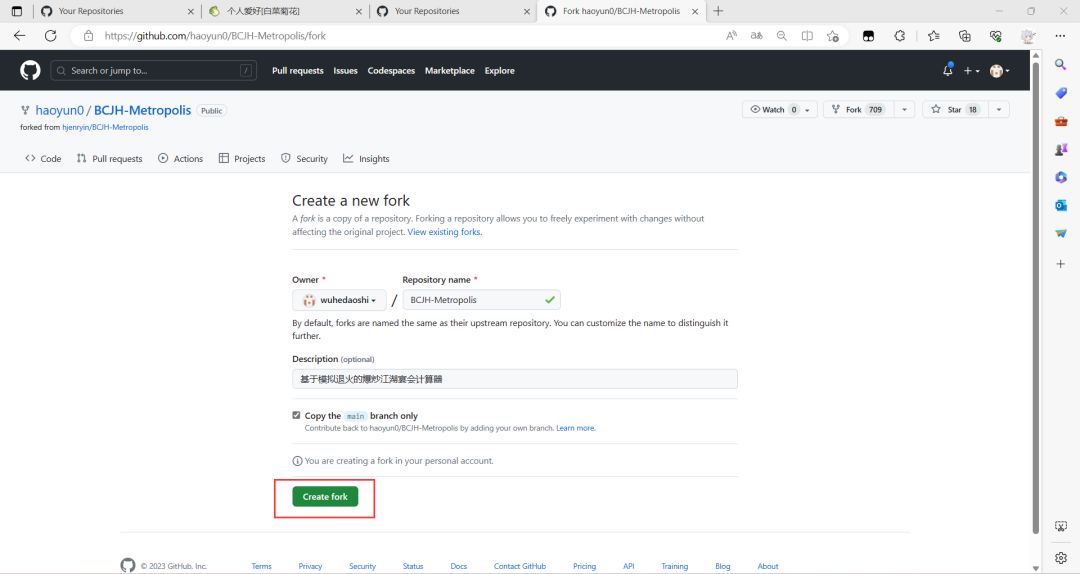Open the user avatar menu in header

click(x=999, y=70)
